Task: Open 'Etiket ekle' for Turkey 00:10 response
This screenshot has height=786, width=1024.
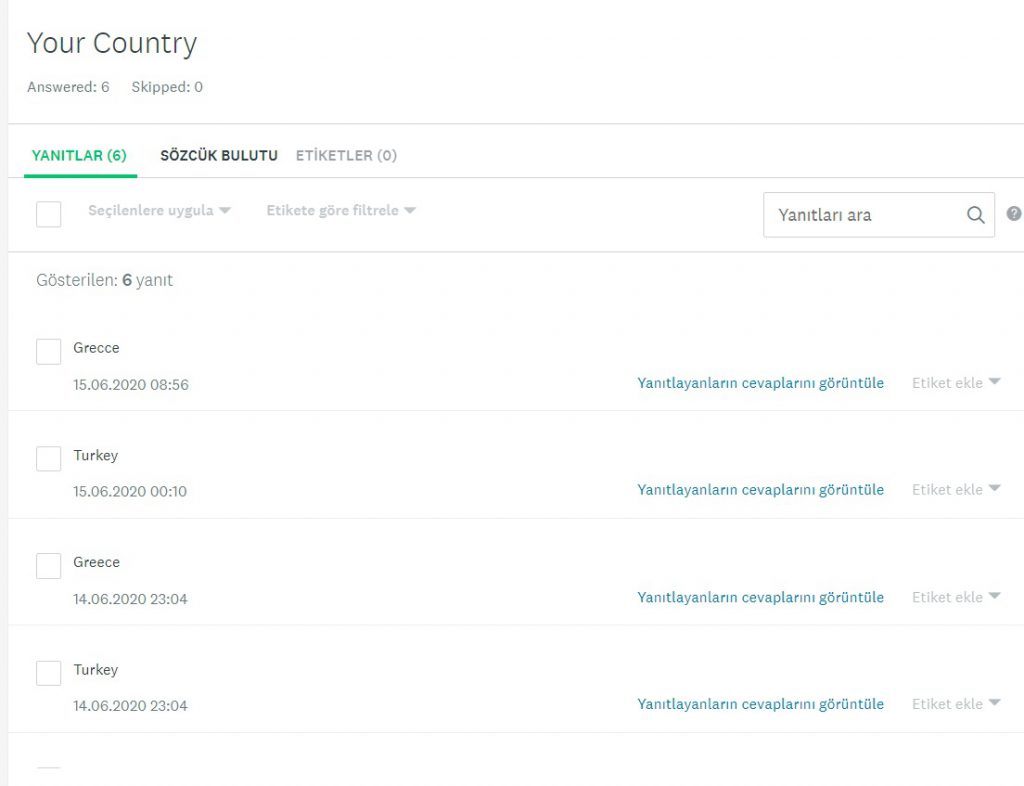Action: (x=955, y=490)
